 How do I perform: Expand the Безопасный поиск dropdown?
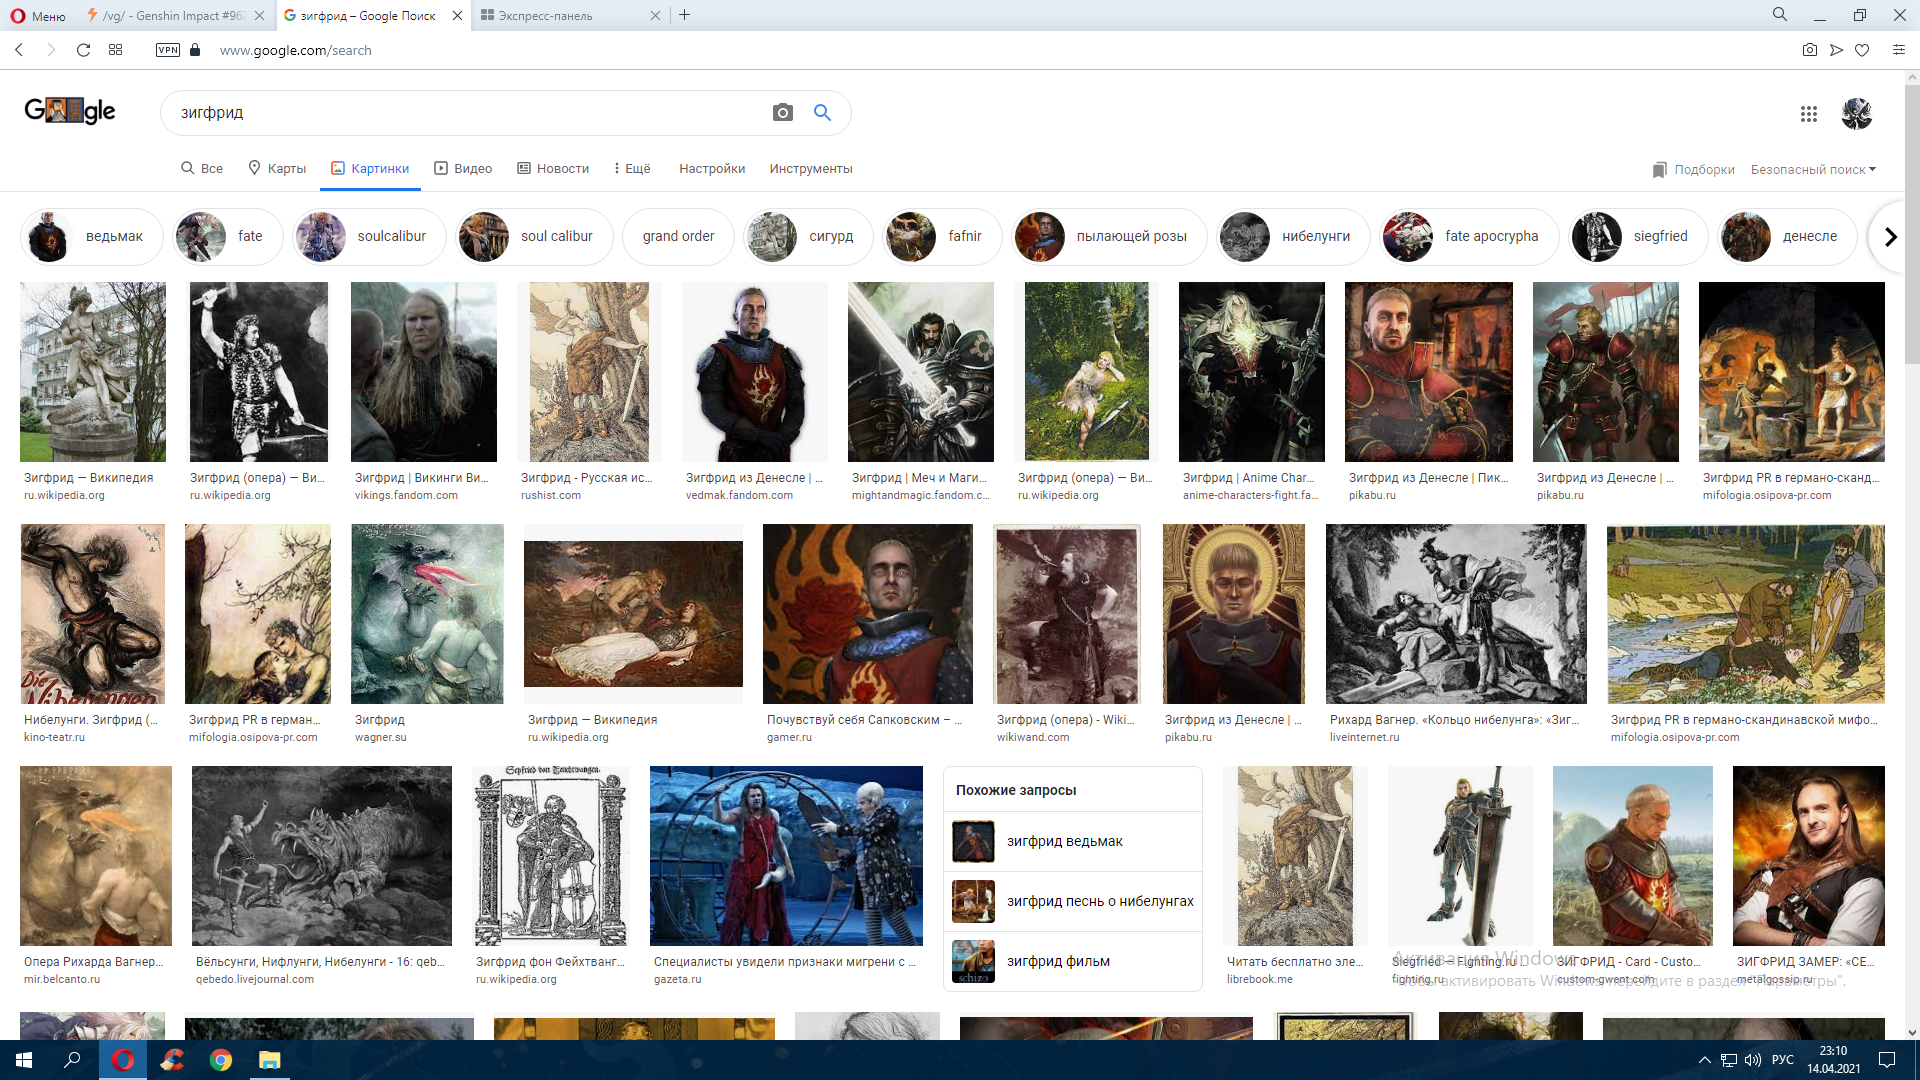click(1813, 169)
